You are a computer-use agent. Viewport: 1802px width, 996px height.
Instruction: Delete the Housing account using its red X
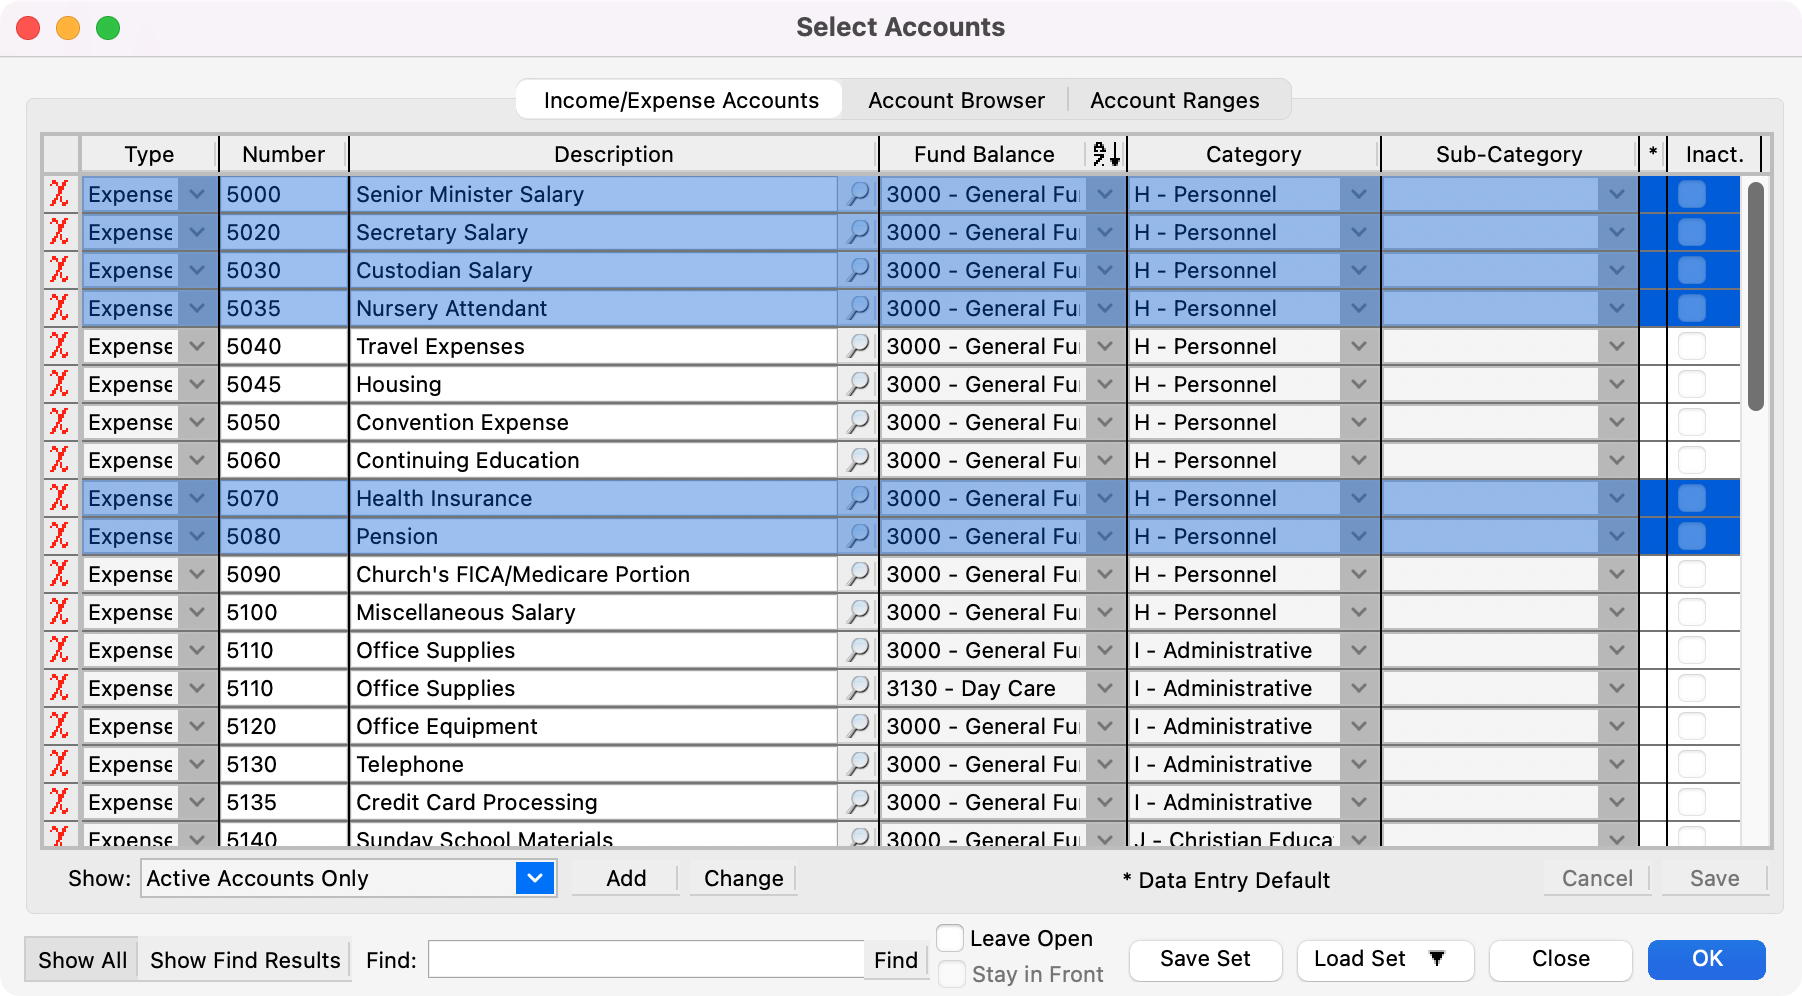click(x=60, y=384)
